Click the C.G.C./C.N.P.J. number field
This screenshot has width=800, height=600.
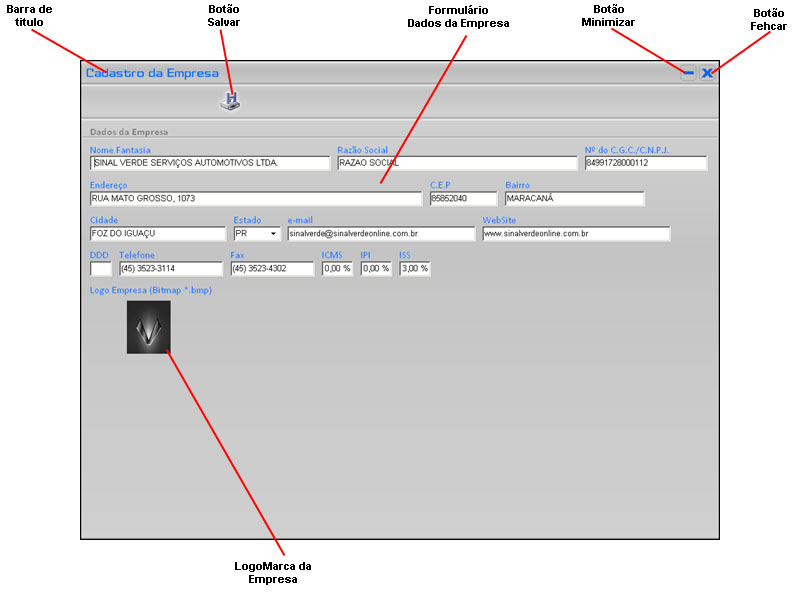point(645,163)
